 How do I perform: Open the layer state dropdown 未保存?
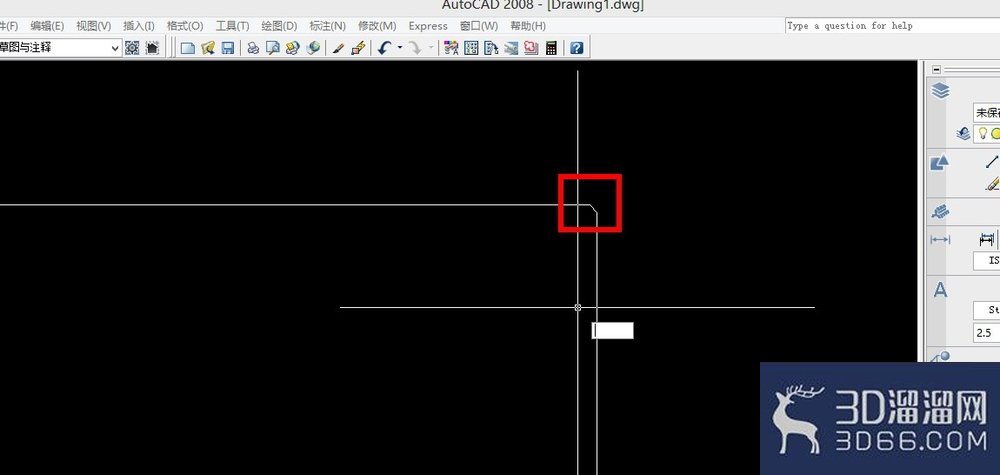tap(986, 113)
